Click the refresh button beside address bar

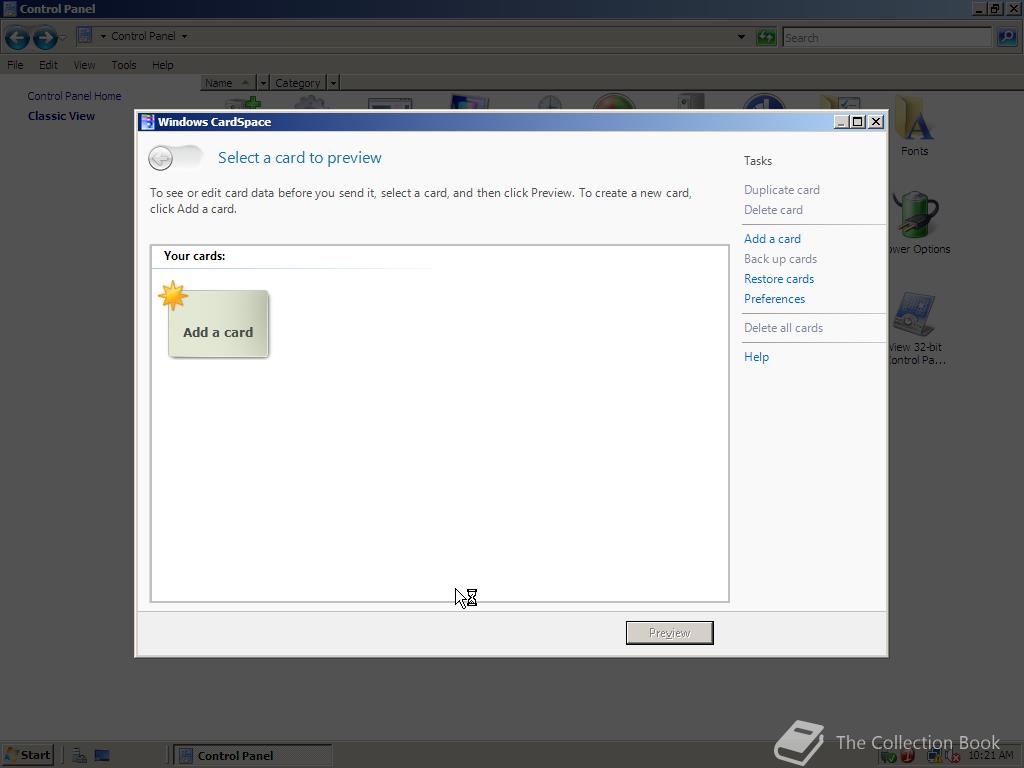pos(765,37)
